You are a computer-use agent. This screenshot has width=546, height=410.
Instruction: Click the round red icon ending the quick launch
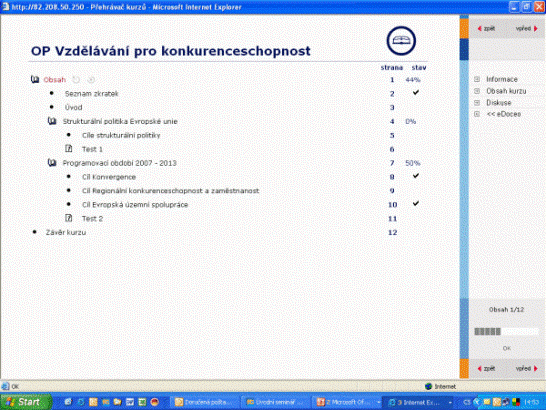coord(155,402)
